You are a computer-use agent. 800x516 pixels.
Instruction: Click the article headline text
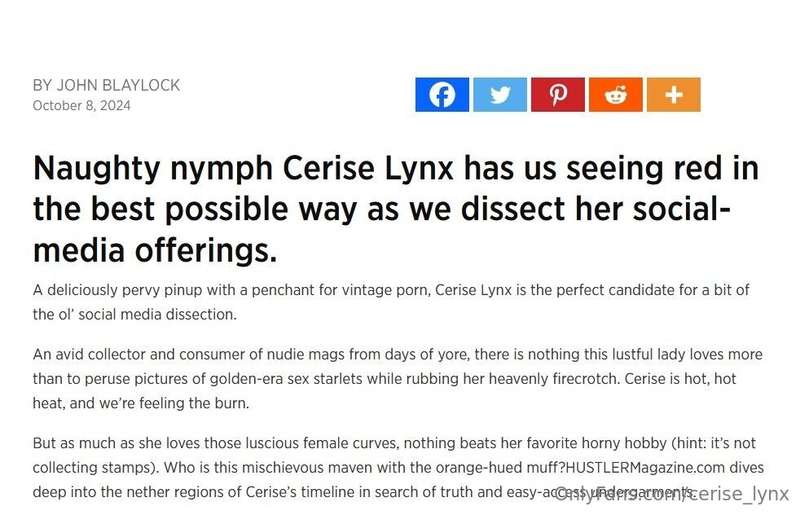point(395,209)
